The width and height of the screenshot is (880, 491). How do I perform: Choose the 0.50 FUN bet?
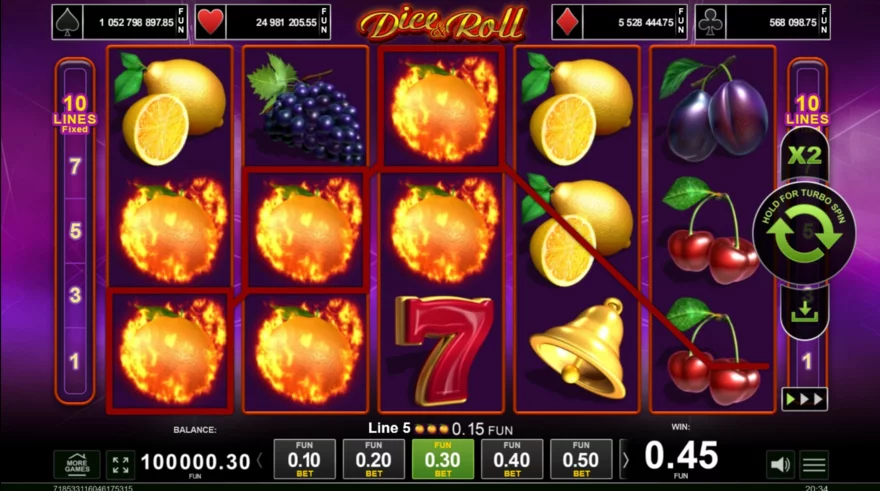pyautogui.click(x=581, y=459)
